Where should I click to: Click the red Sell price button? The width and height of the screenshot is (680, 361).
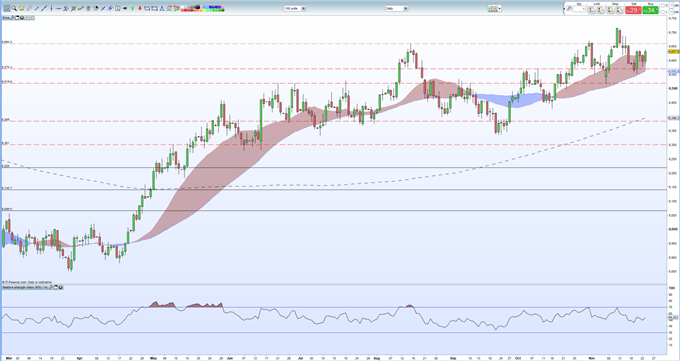633,10
